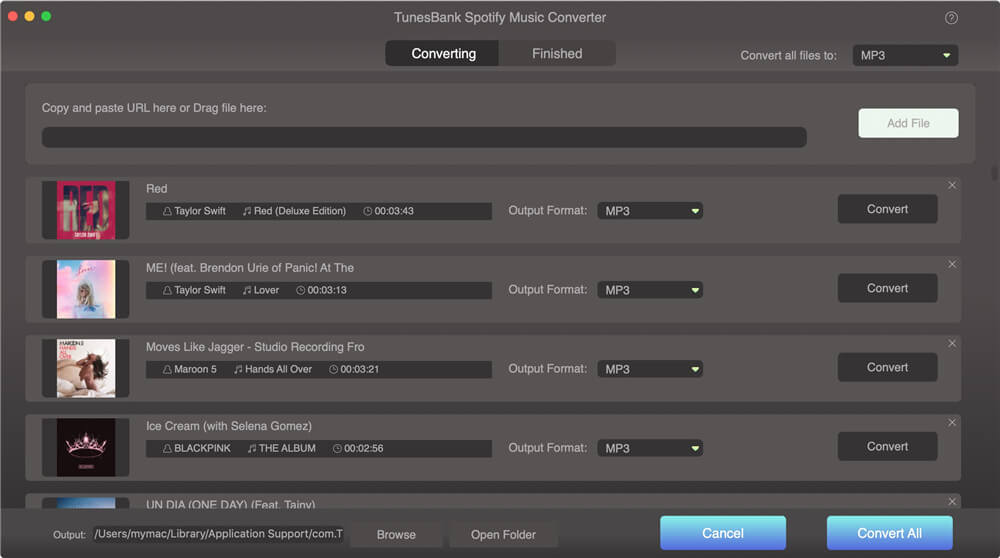Click the blue Cancel button
1000x558 pixels.
723,533
